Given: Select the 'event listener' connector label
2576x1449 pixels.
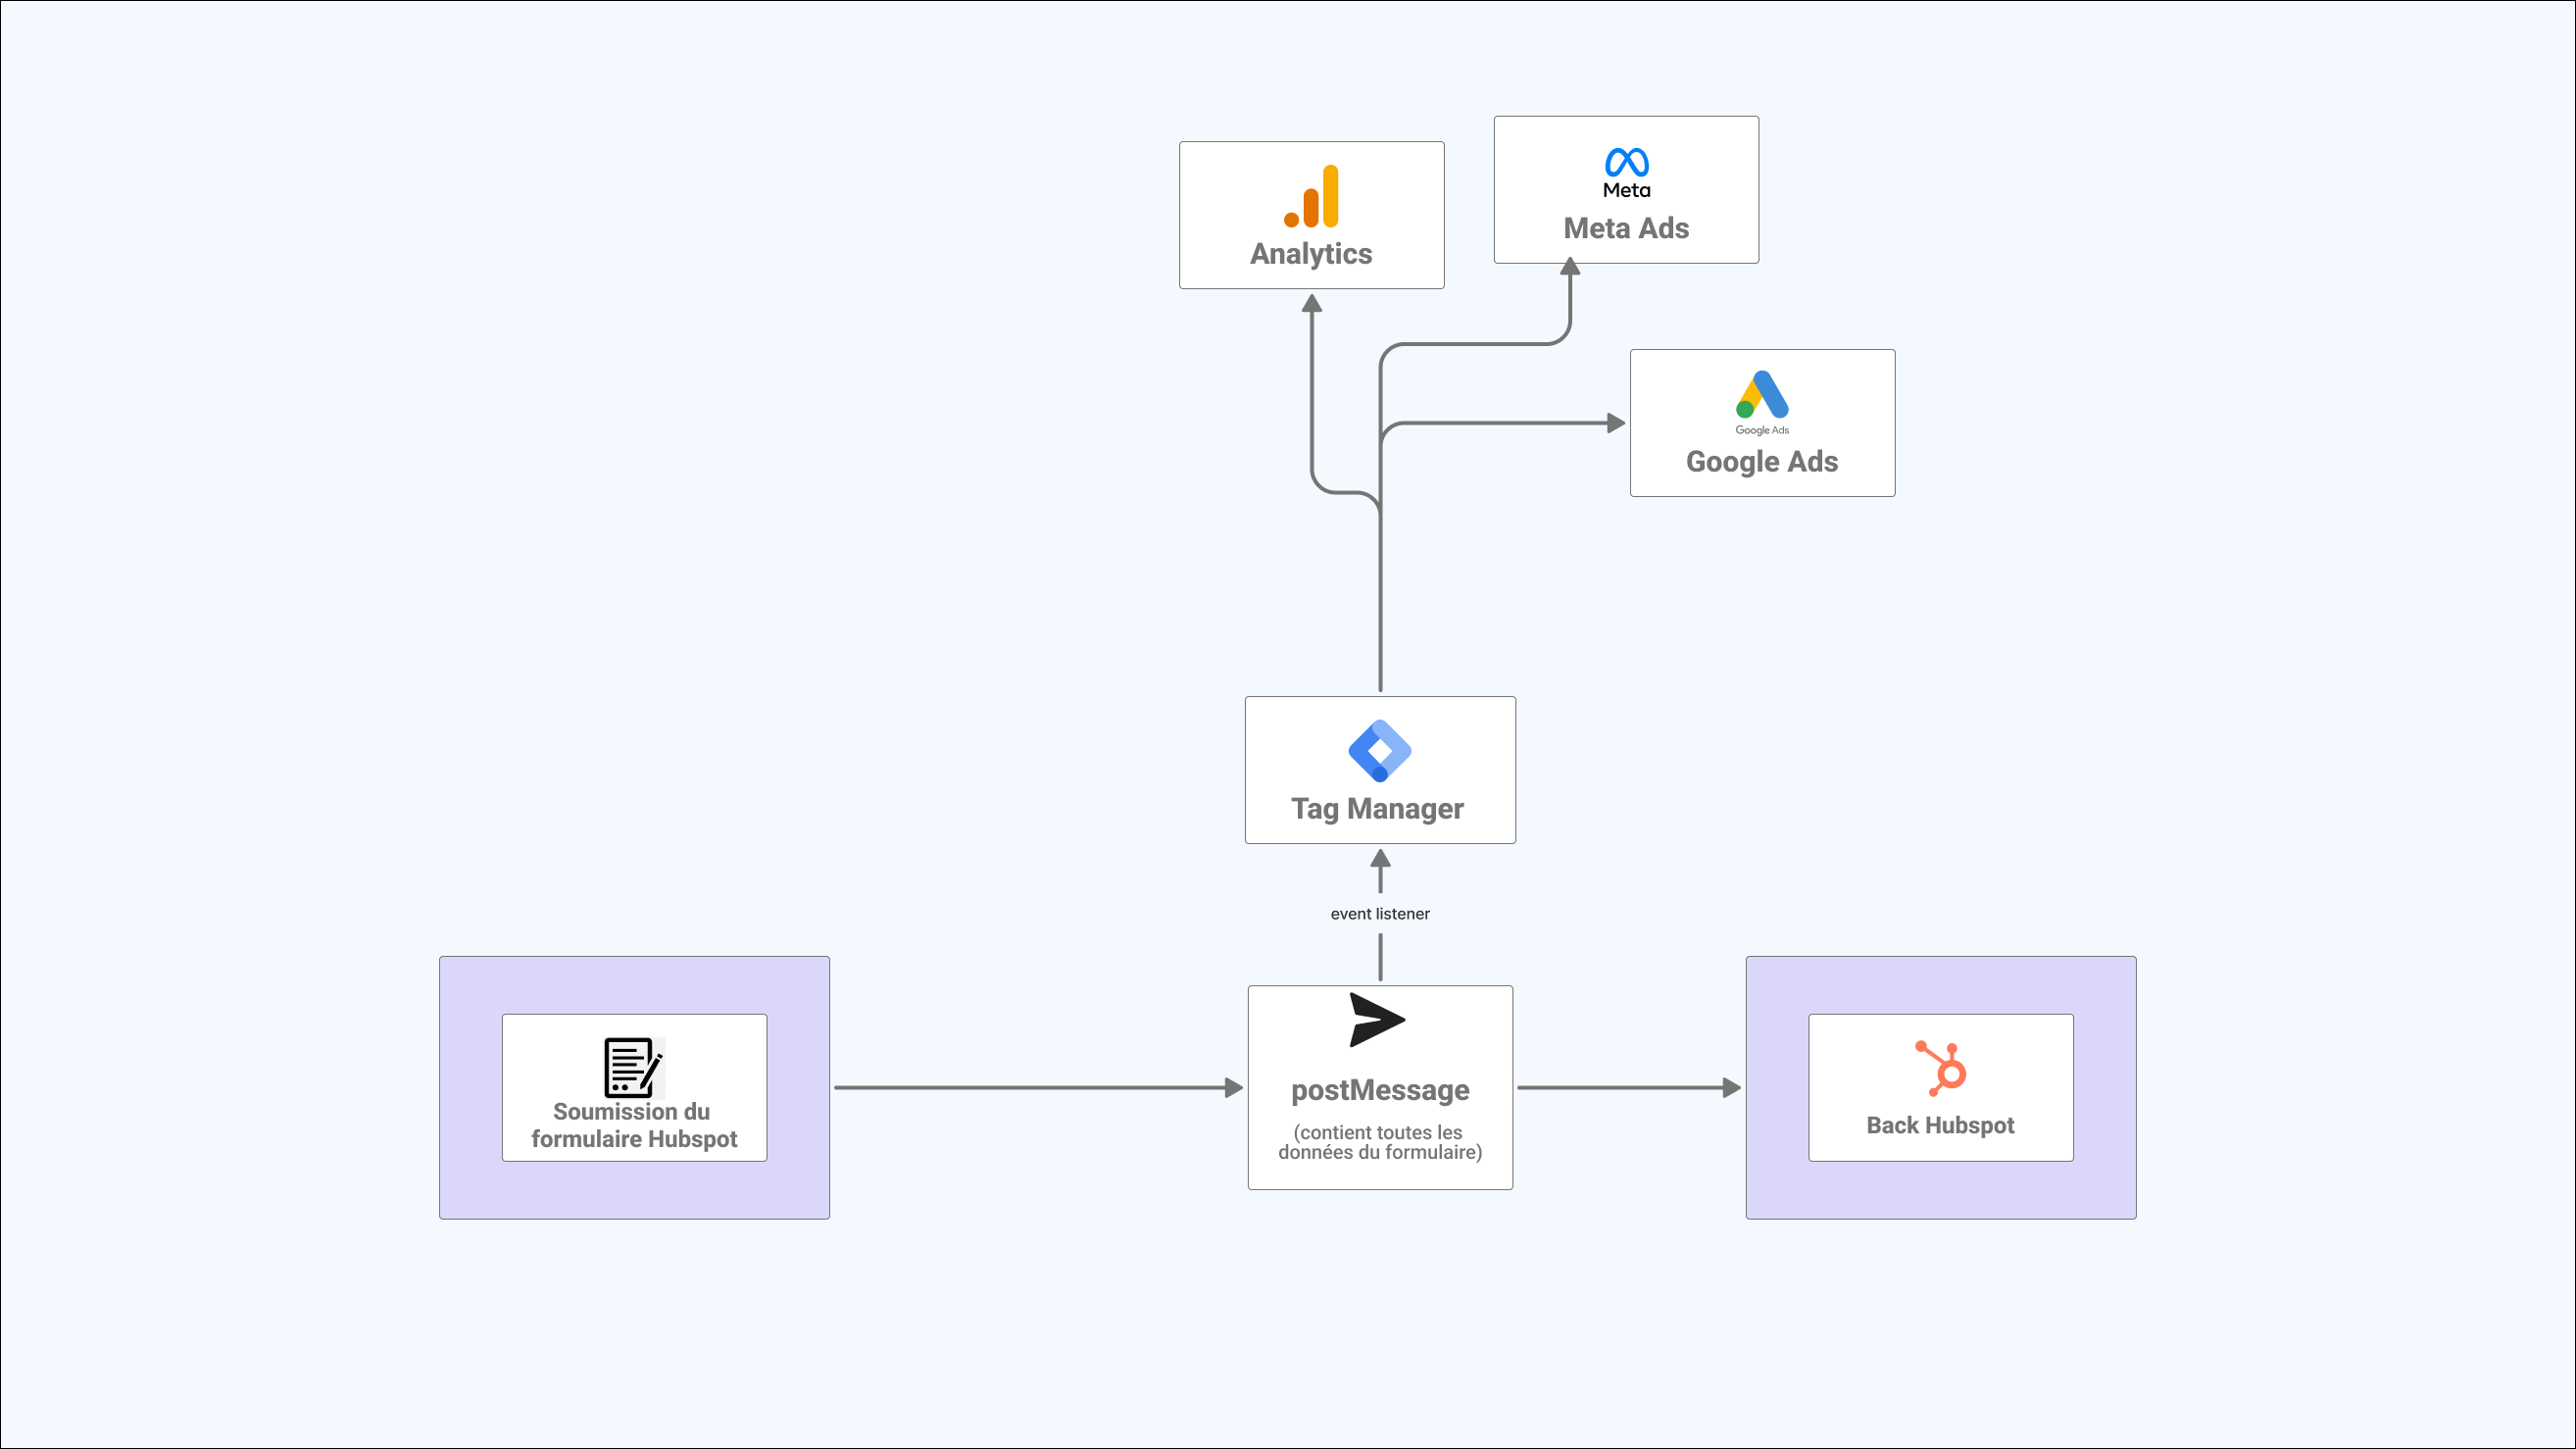Looking at the screenshot, I should click(x=1380, y=914).
